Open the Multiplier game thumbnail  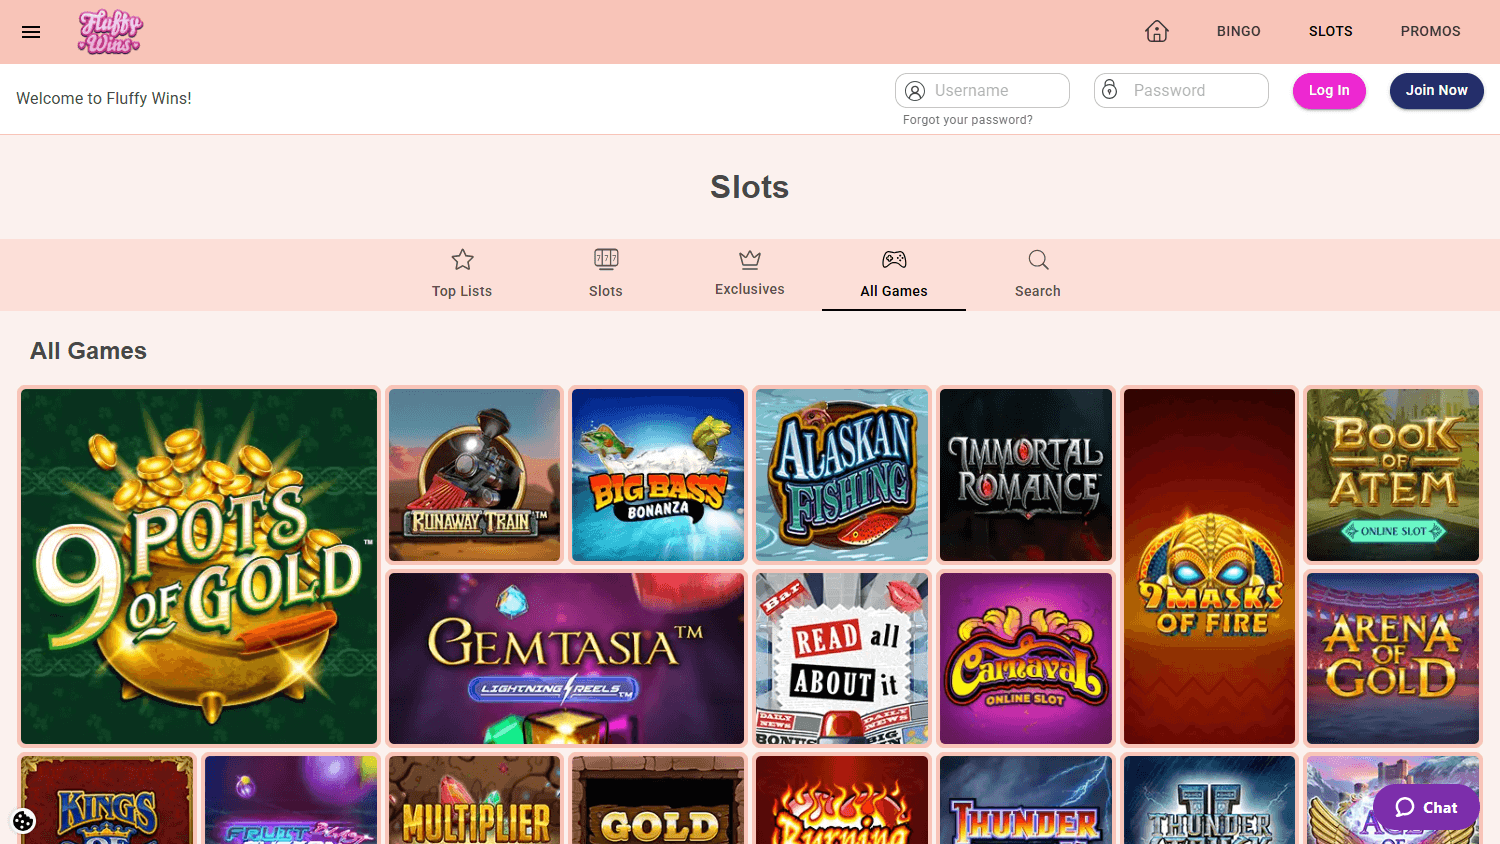pyautogui.click(x=474, y=800)
